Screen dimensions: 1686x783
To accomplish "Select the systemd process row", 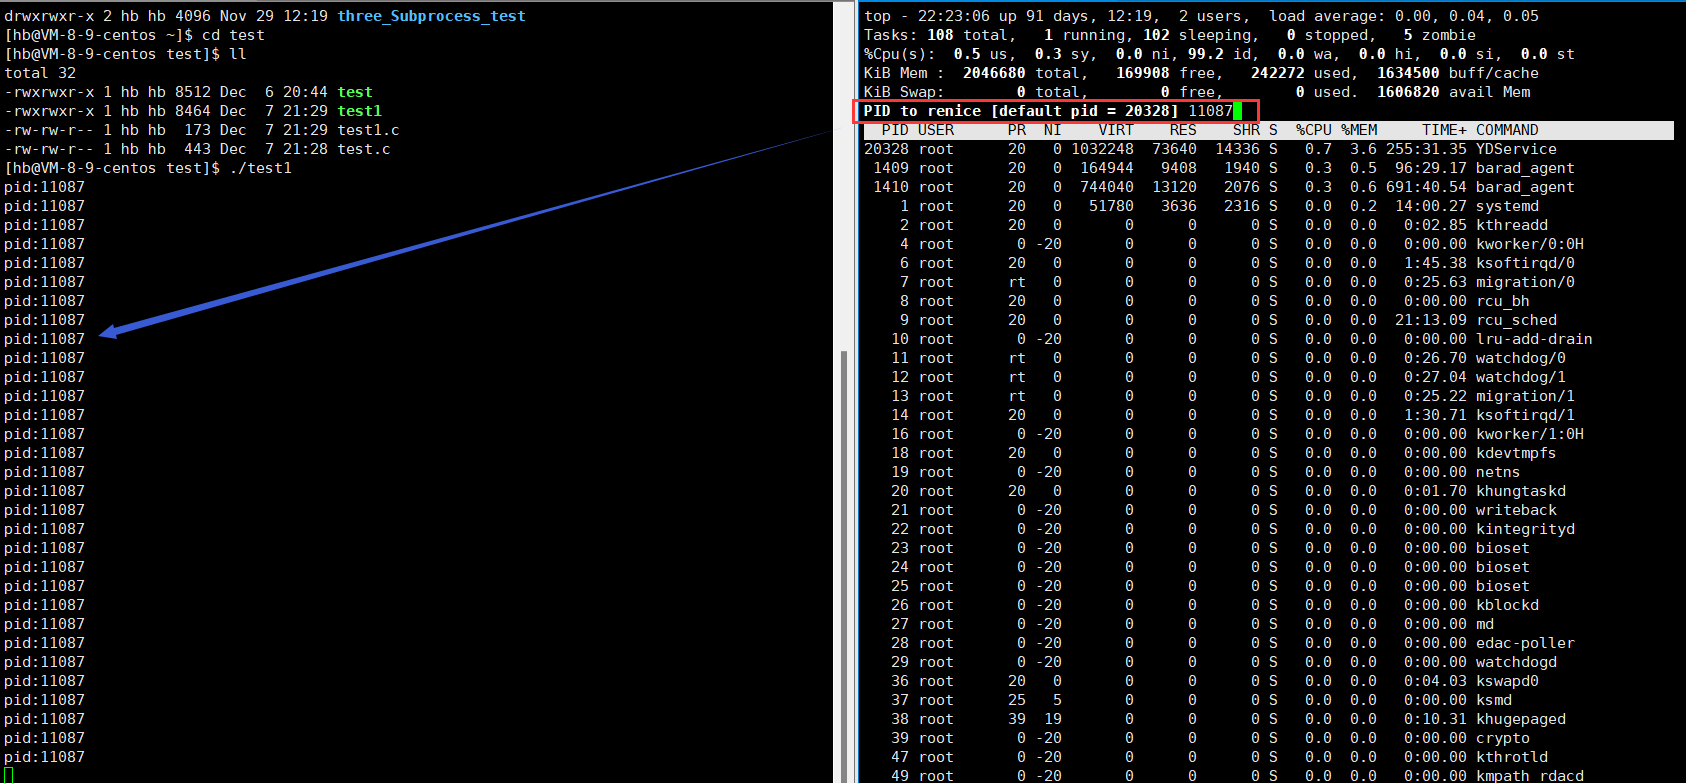I will coord(1268,206).
